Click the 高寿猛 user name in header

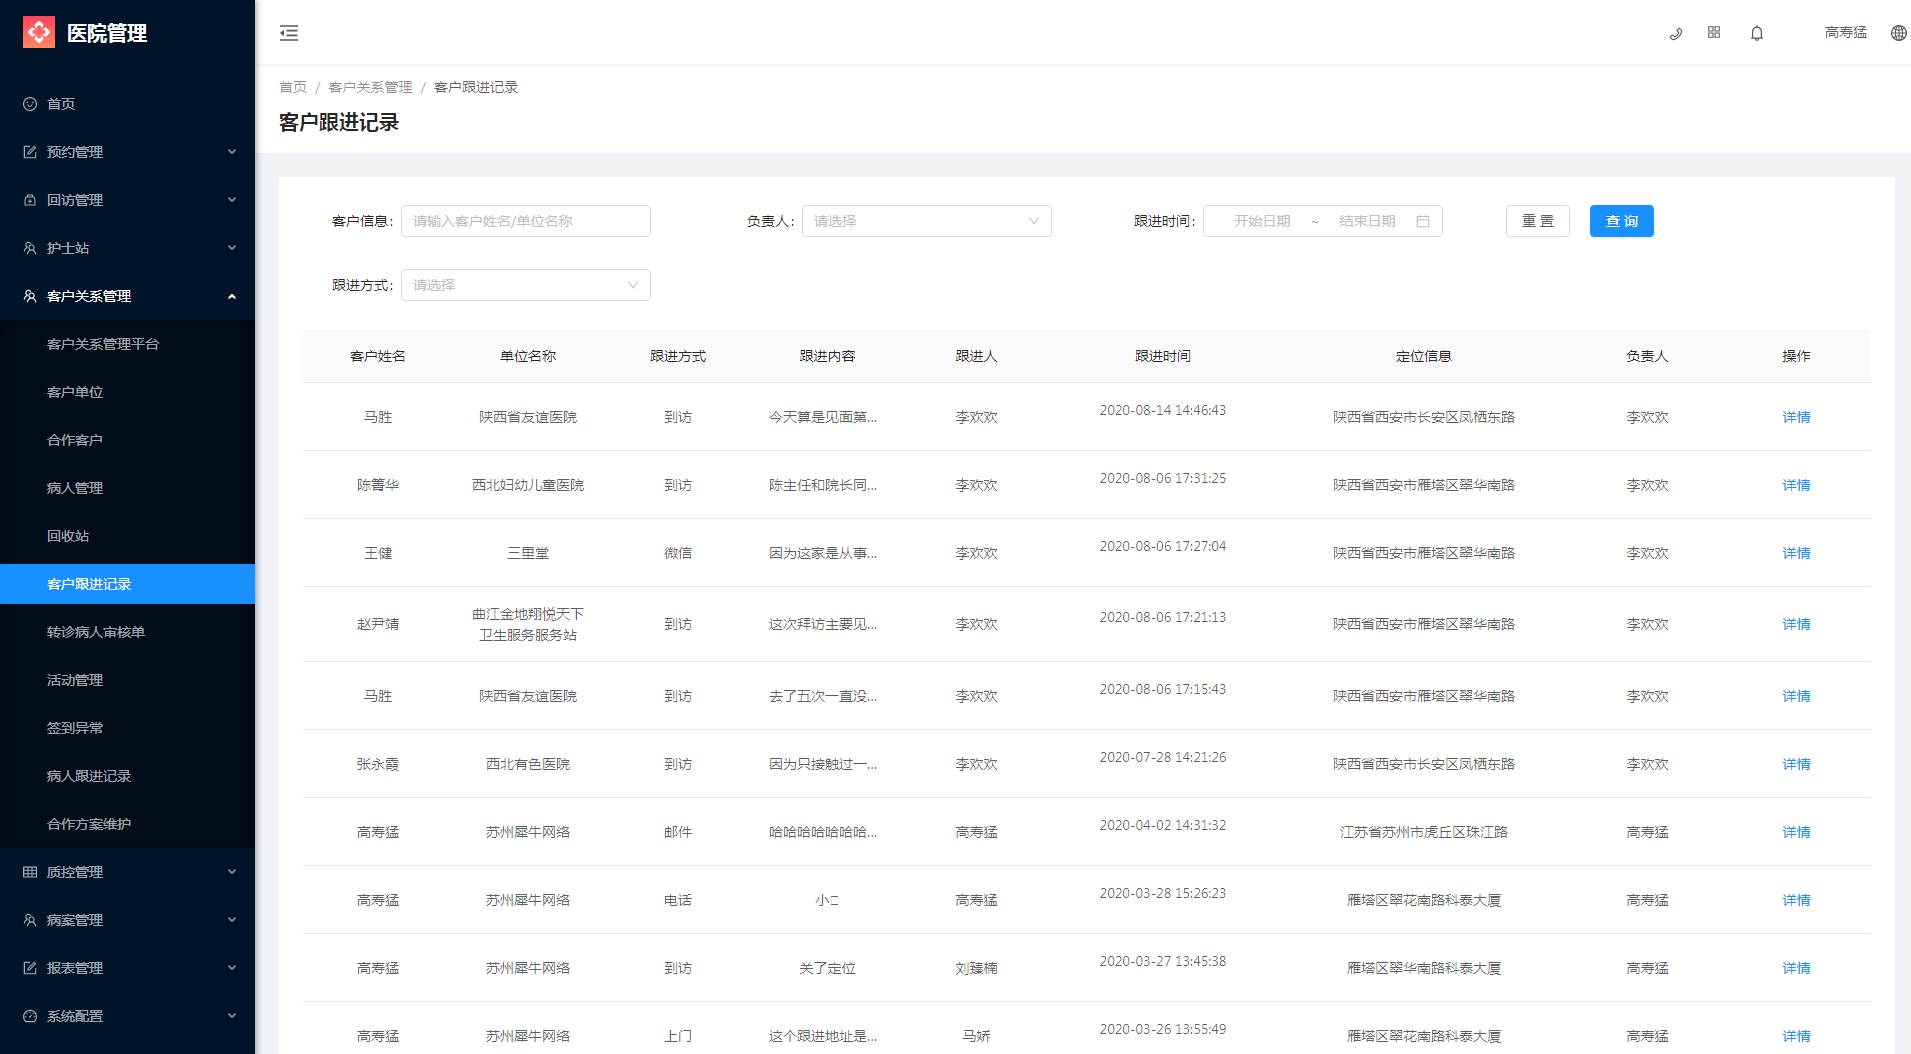click(x=1846, y=33)
